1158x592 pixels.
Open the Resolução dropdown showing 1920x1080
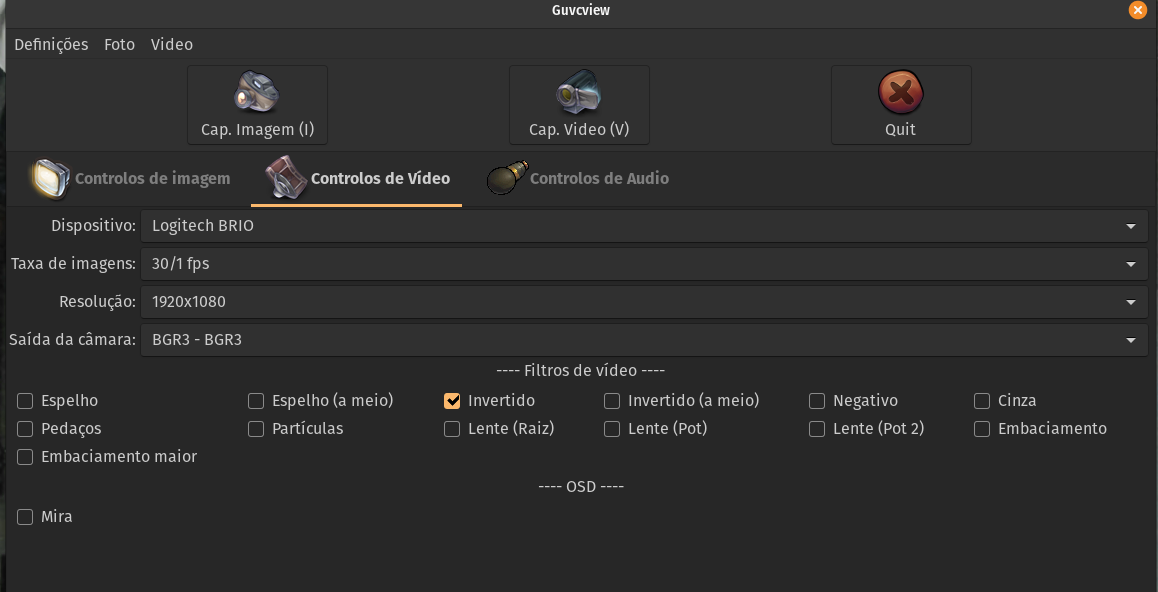pos(644,302)
